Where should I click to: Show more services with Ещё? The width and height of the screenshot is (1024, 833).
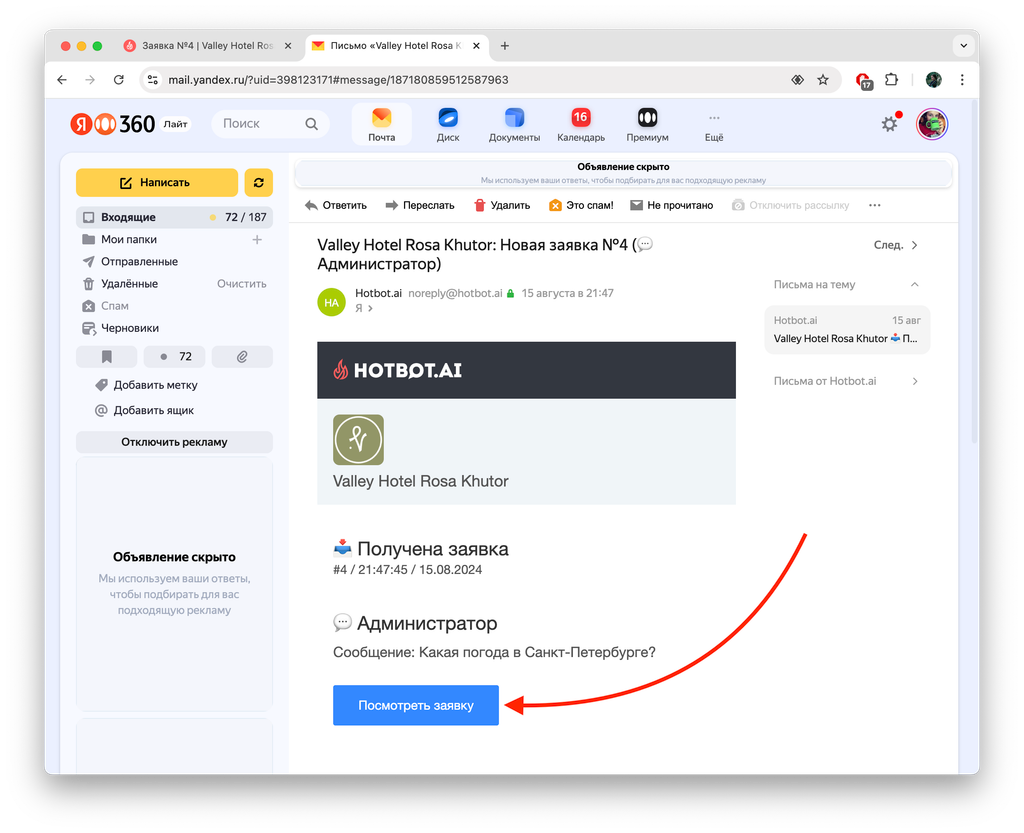(714, 126)
